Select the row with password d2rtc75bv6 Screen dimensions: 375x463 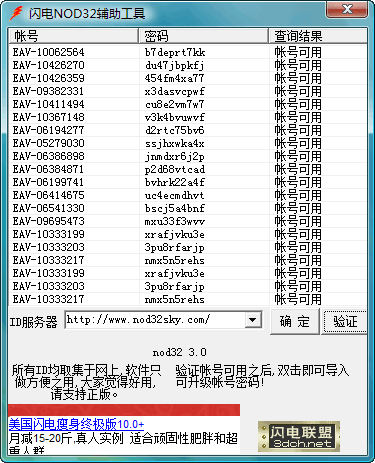point(188,130)
